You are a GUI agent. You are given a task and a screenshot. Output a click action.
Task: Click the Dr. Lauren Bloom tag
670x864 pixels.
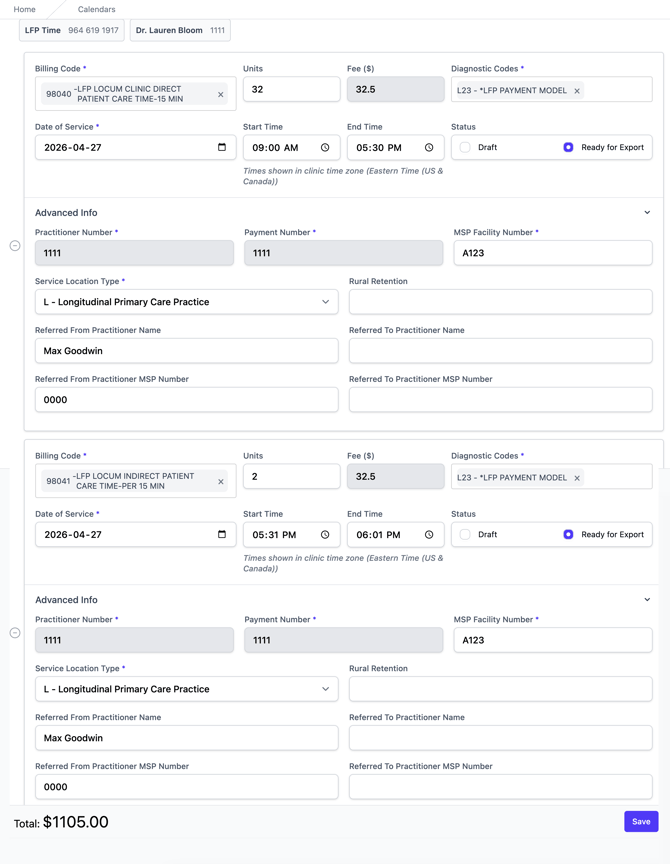coord(180,31)
